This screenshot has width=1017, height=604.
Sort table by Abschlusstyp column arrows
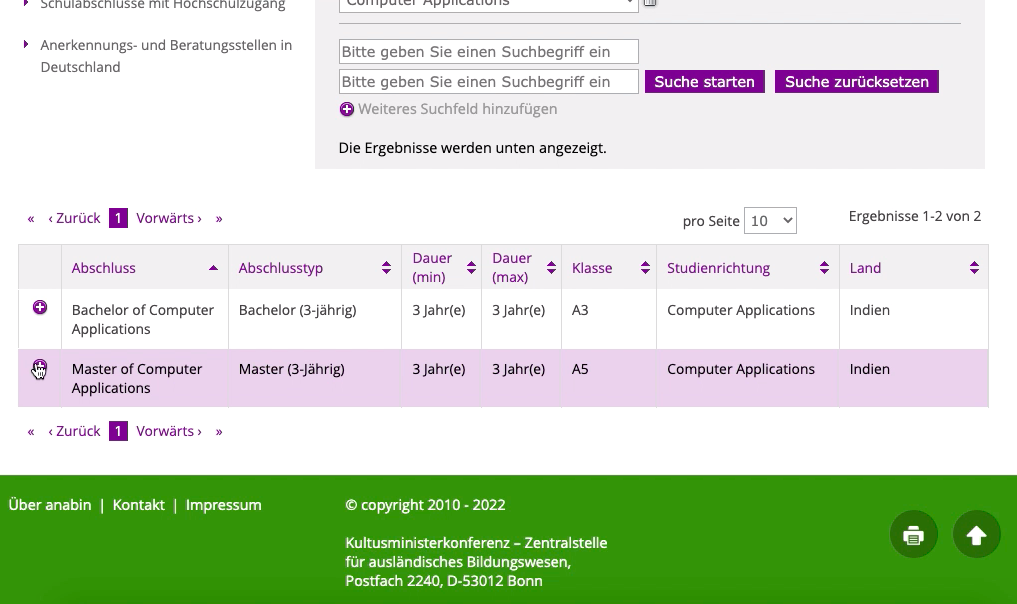[x=386, y=268]
